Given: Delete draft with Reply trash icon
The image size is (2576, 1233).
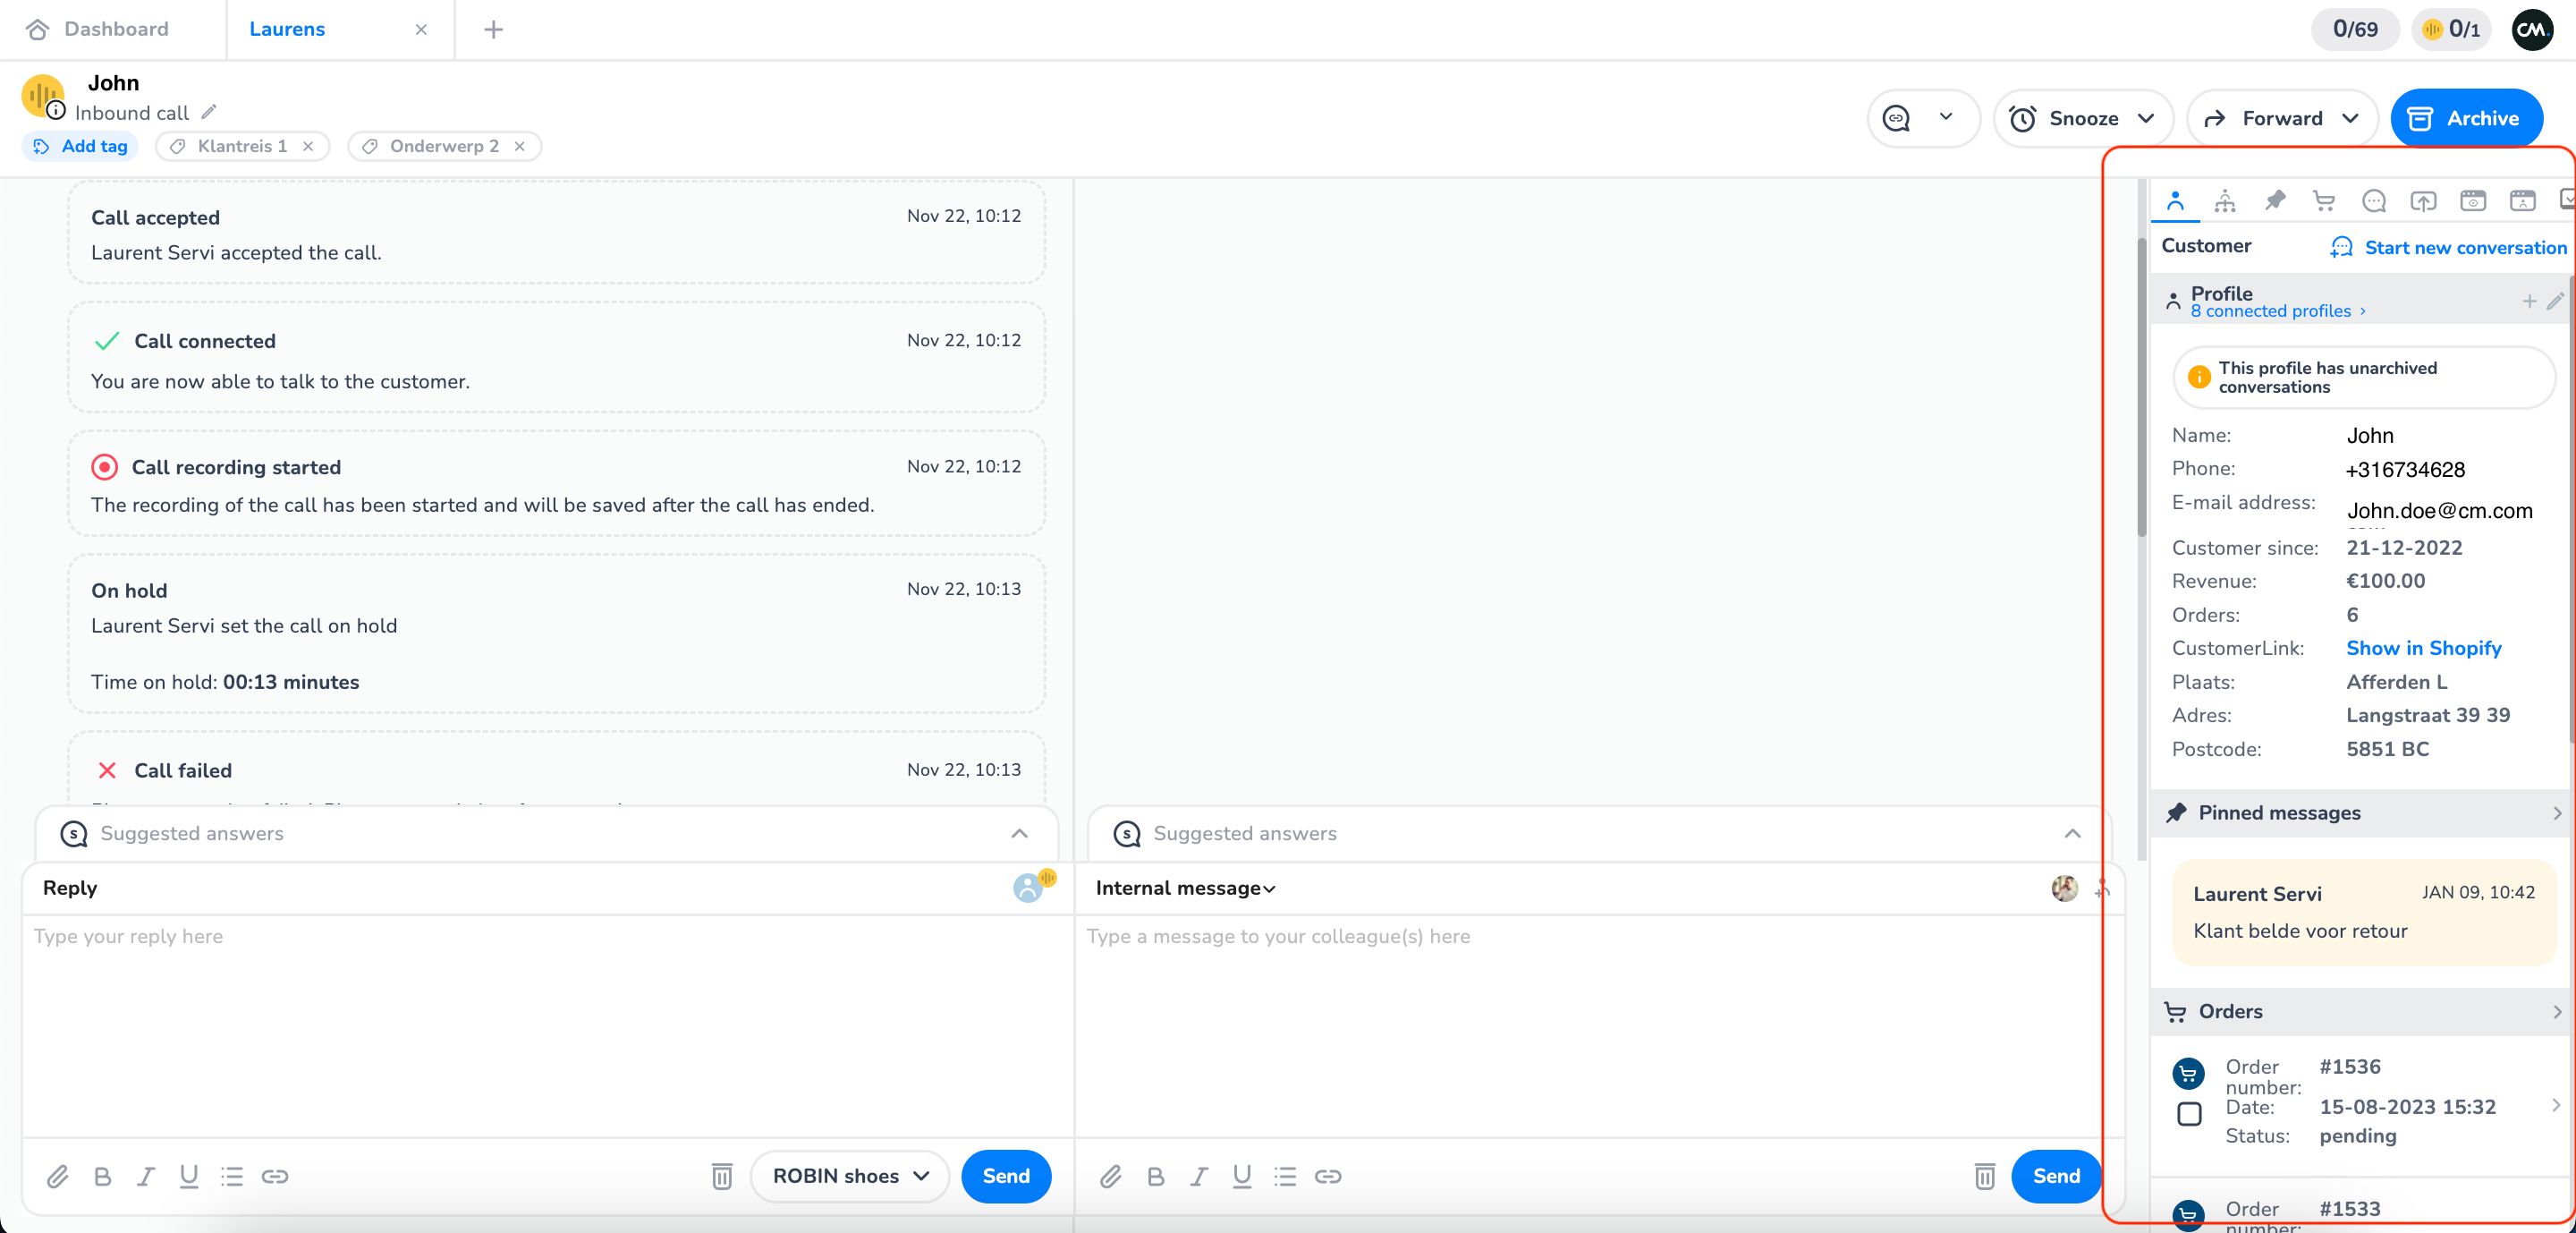Looking at the screenshot, I should (x=721, y=1176).
